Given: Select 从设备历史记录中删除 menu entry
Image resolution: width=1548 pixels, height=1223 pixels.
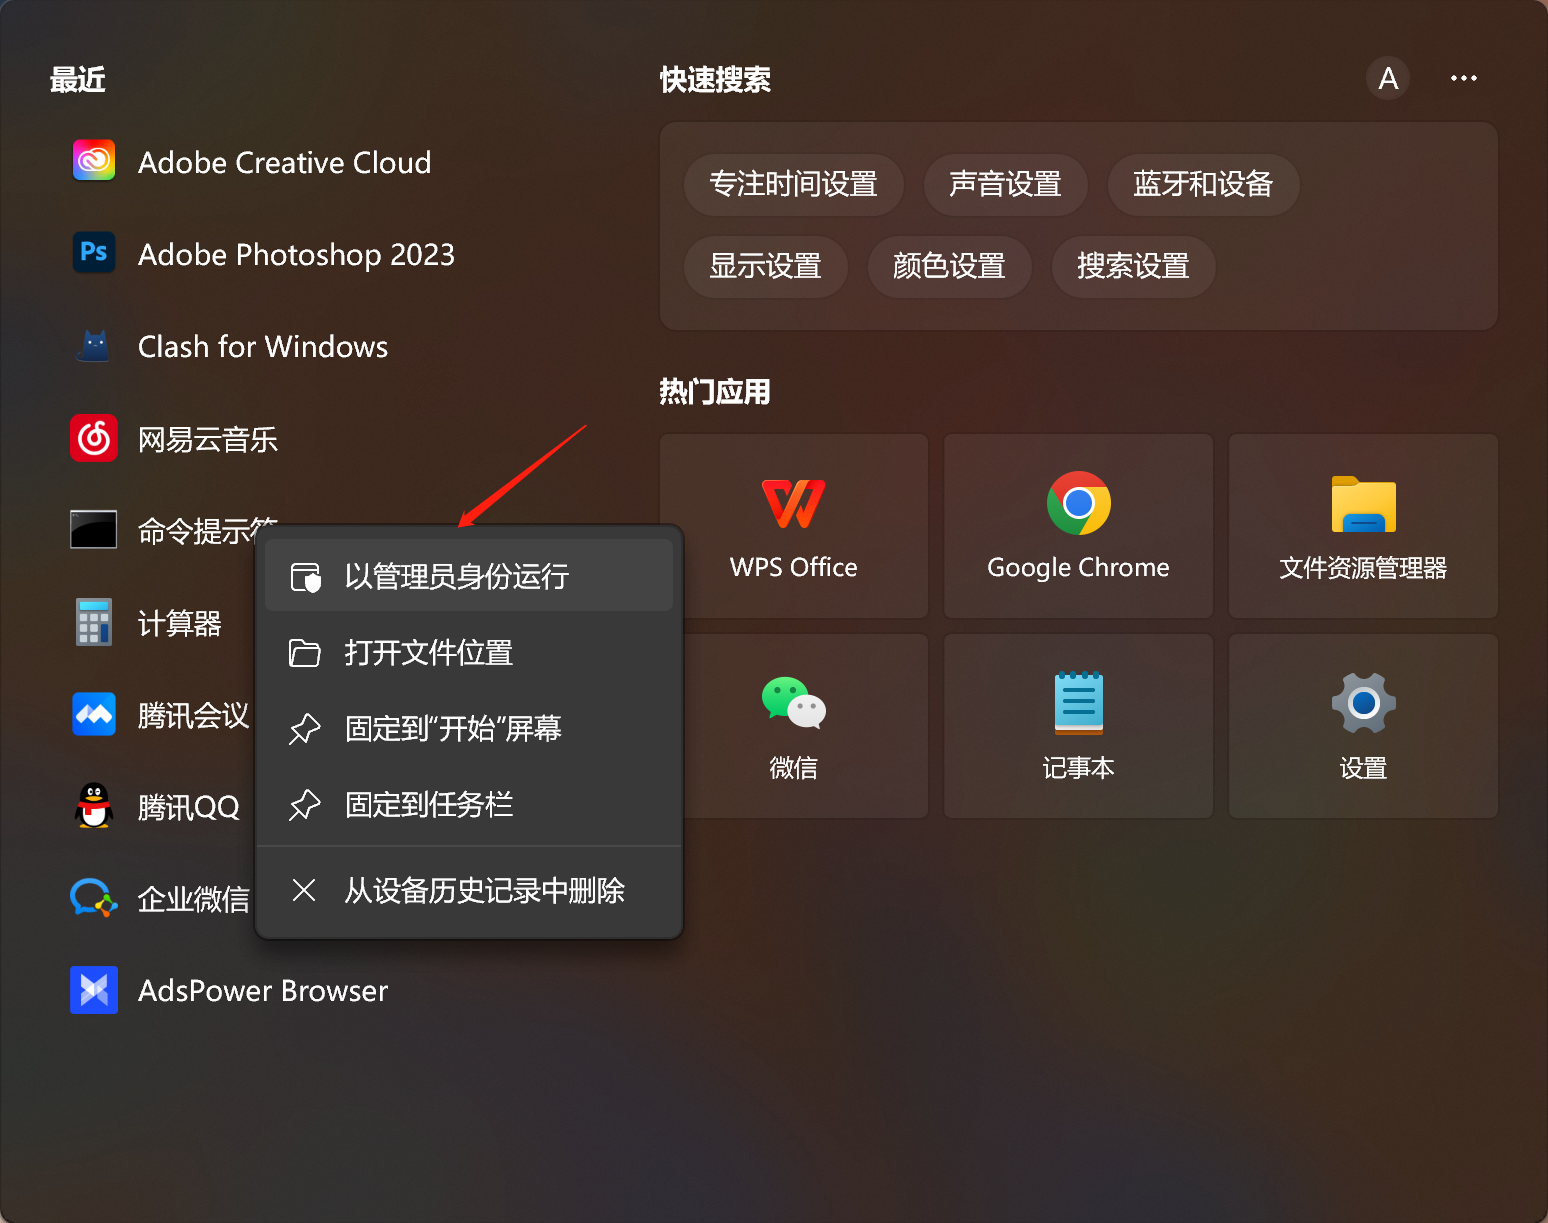Looking at the screenshot, I should tap(469, 890).
